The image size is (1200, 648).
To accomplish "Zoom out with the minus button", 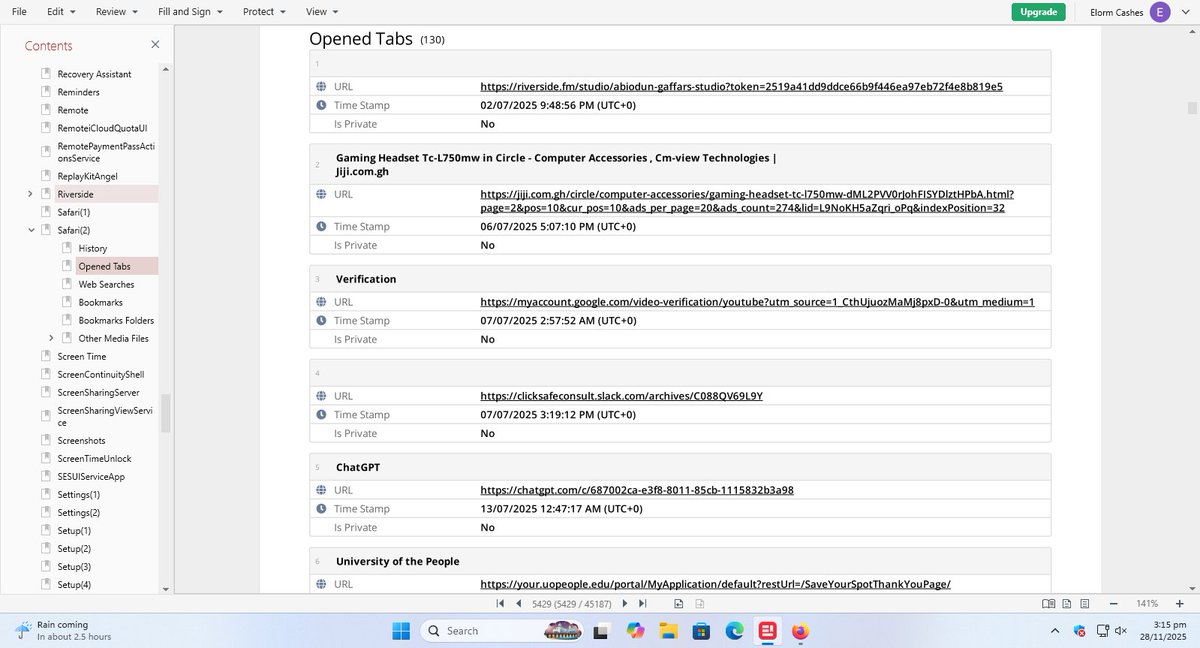I will tap(1113, 603).
